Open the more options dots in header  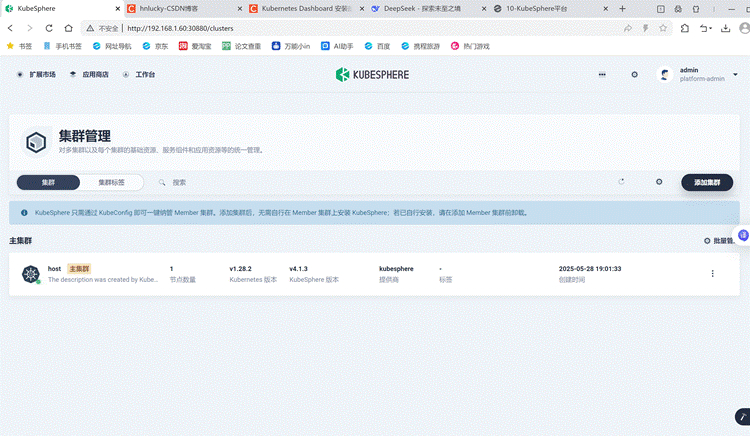tap(602, 75)
